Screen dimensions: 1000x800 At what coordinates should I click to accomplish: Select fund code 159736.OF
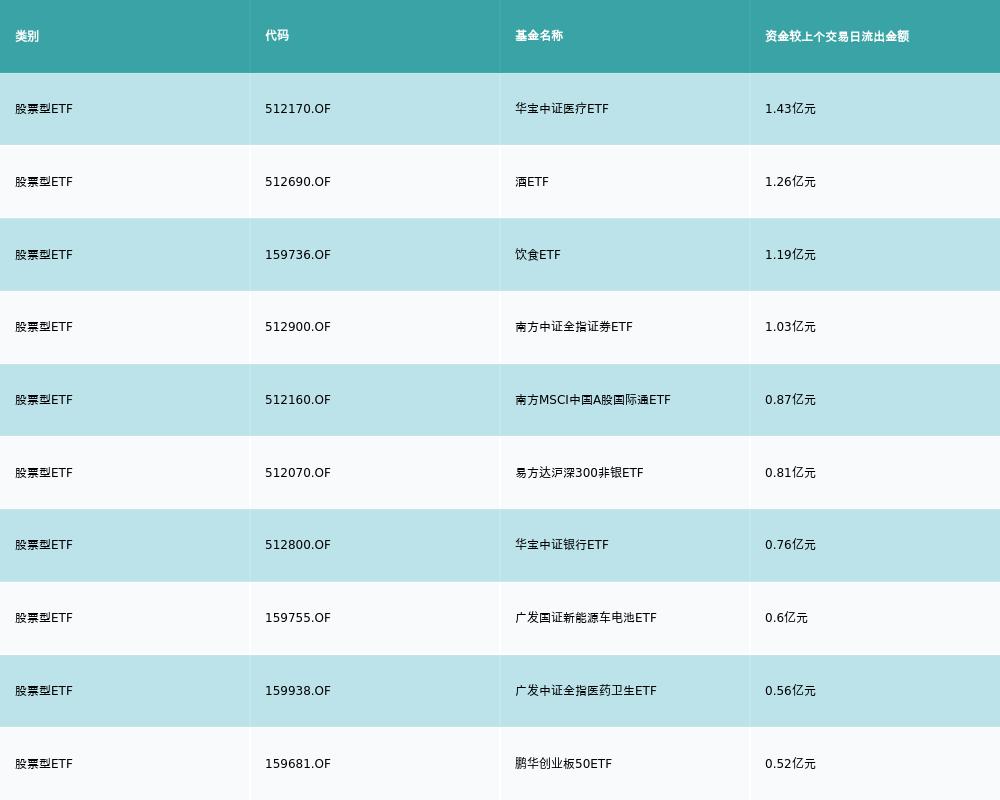click(298, 255)
